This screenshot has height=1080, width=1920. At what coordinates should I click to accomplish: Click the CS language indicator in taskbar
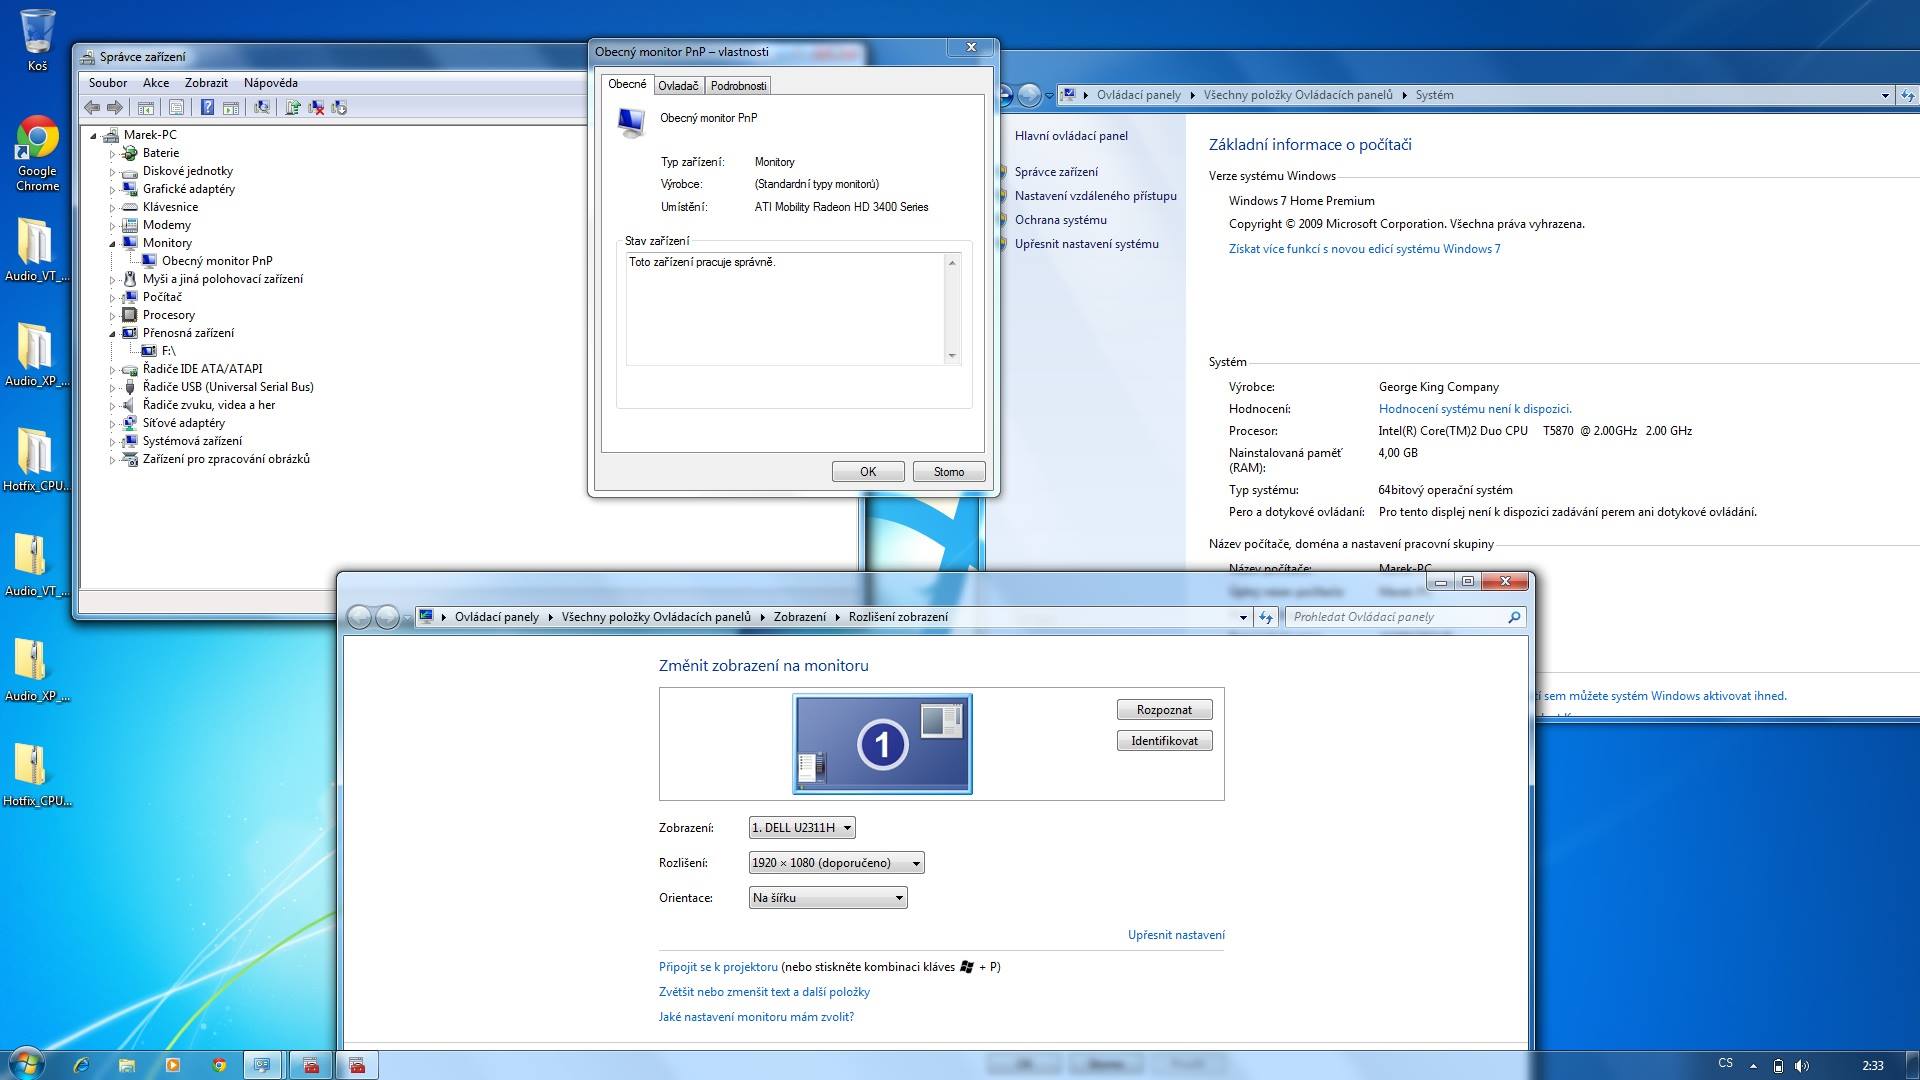tap(1725, 1063)
